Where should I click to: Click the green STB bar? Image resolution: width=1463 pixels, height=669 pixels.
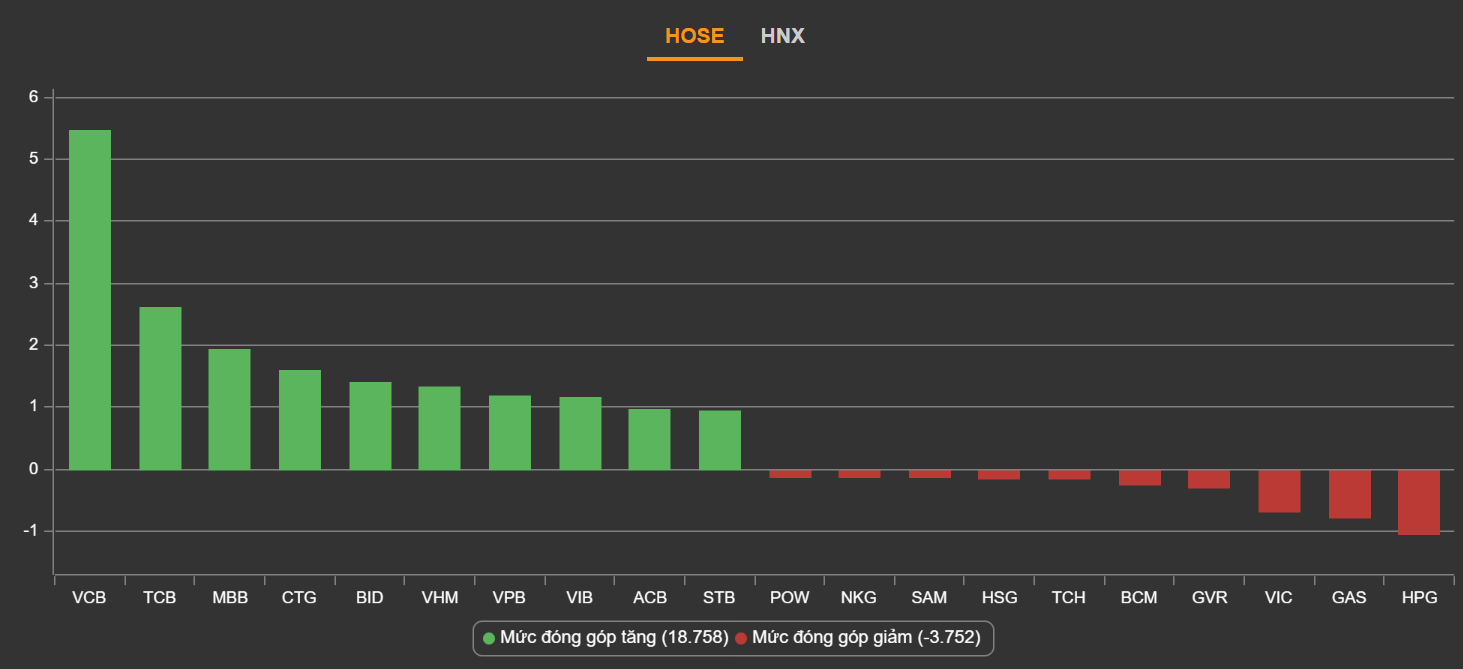point(720,440)
